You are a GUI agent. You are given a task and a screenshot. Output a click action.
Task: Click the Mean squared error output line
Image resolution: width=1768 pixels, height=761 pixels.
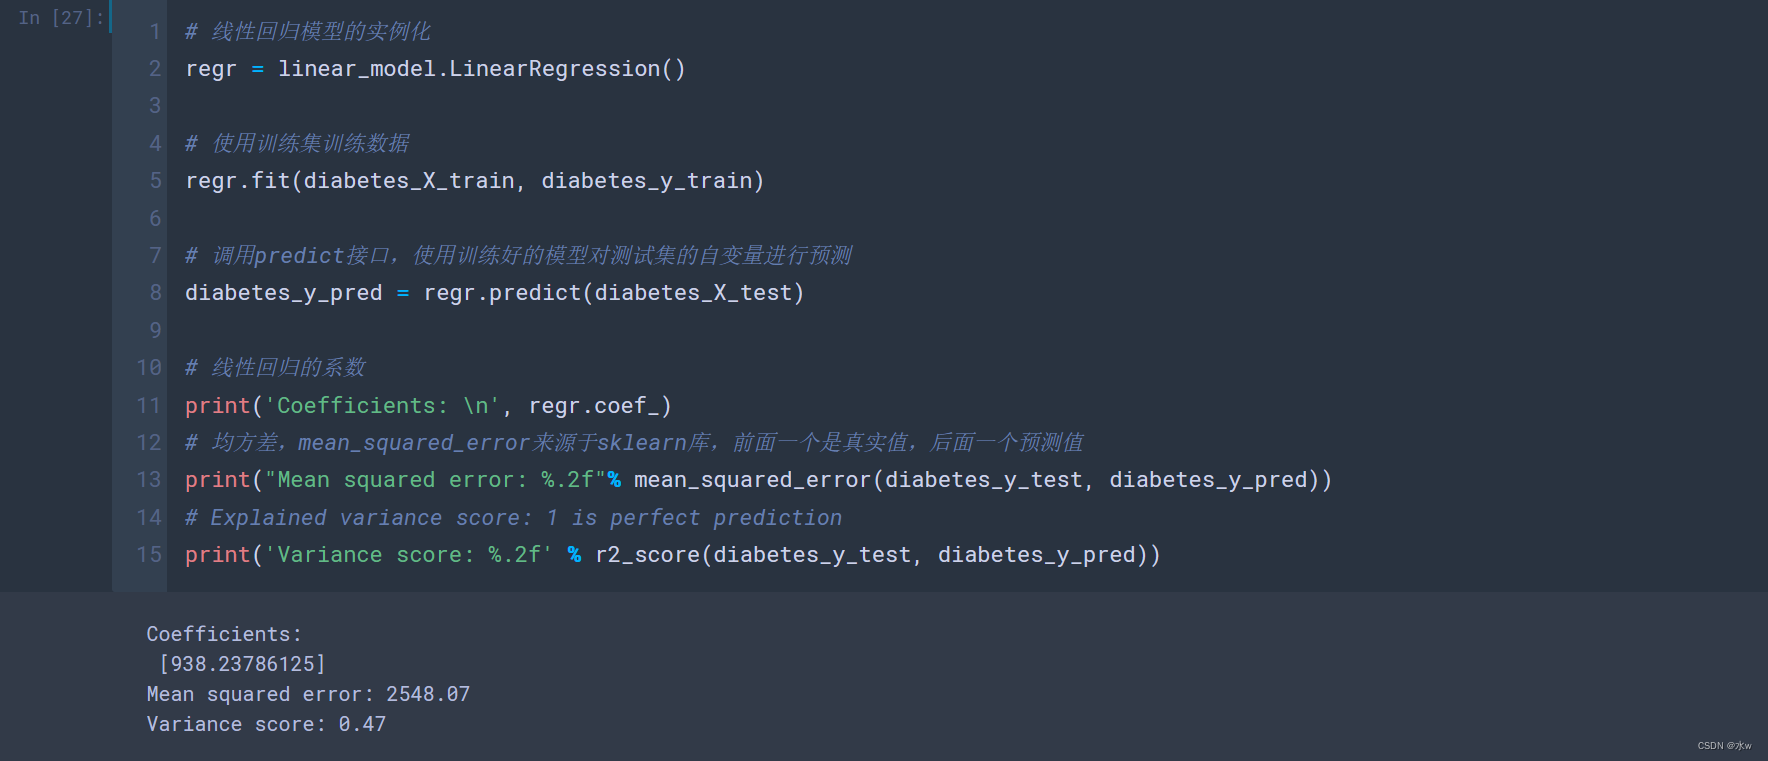(308, 694)
